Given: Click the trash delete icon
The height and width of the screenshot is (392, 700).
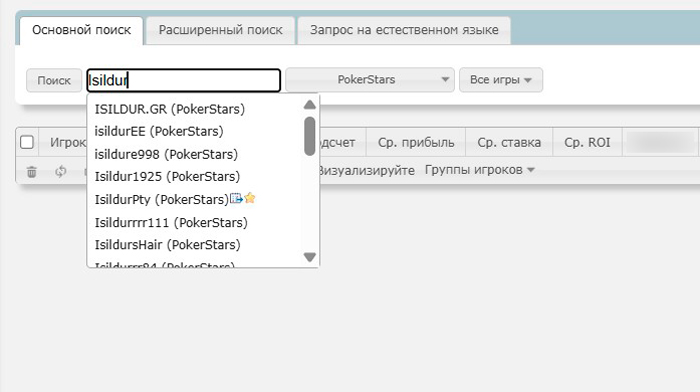Looking at the screenshot, I should pyautogui.click(x=32, y=171).
